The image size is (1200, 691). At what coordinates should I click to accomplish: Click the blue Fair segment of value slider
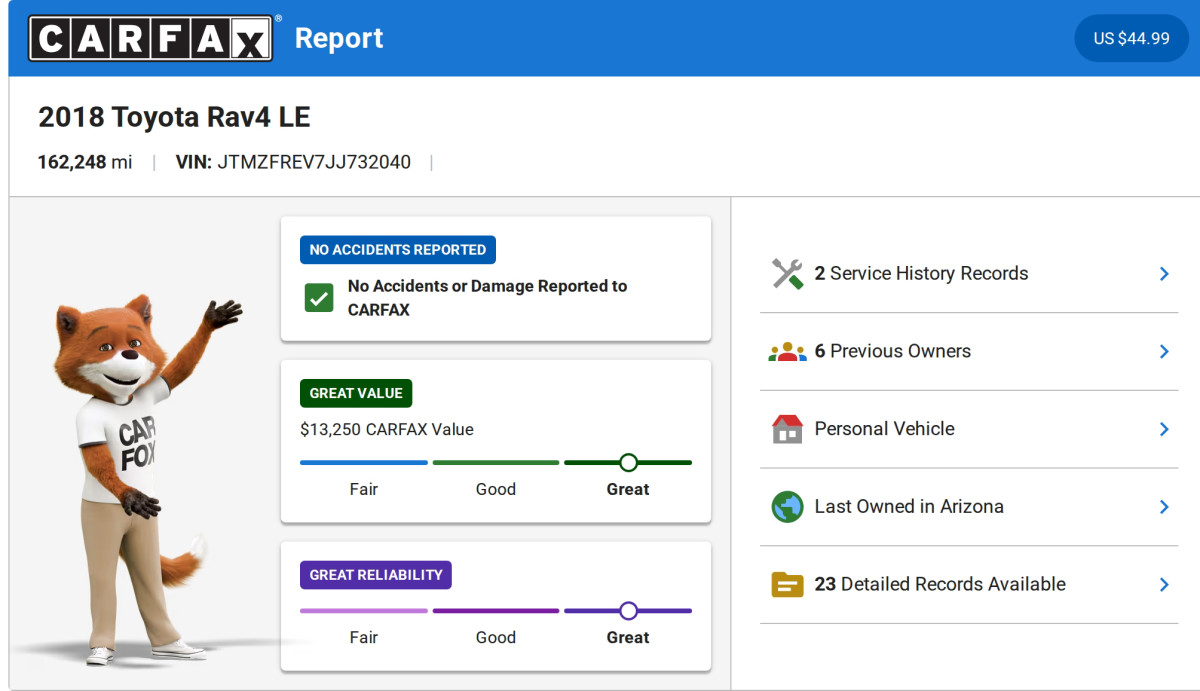click(364, 462)
